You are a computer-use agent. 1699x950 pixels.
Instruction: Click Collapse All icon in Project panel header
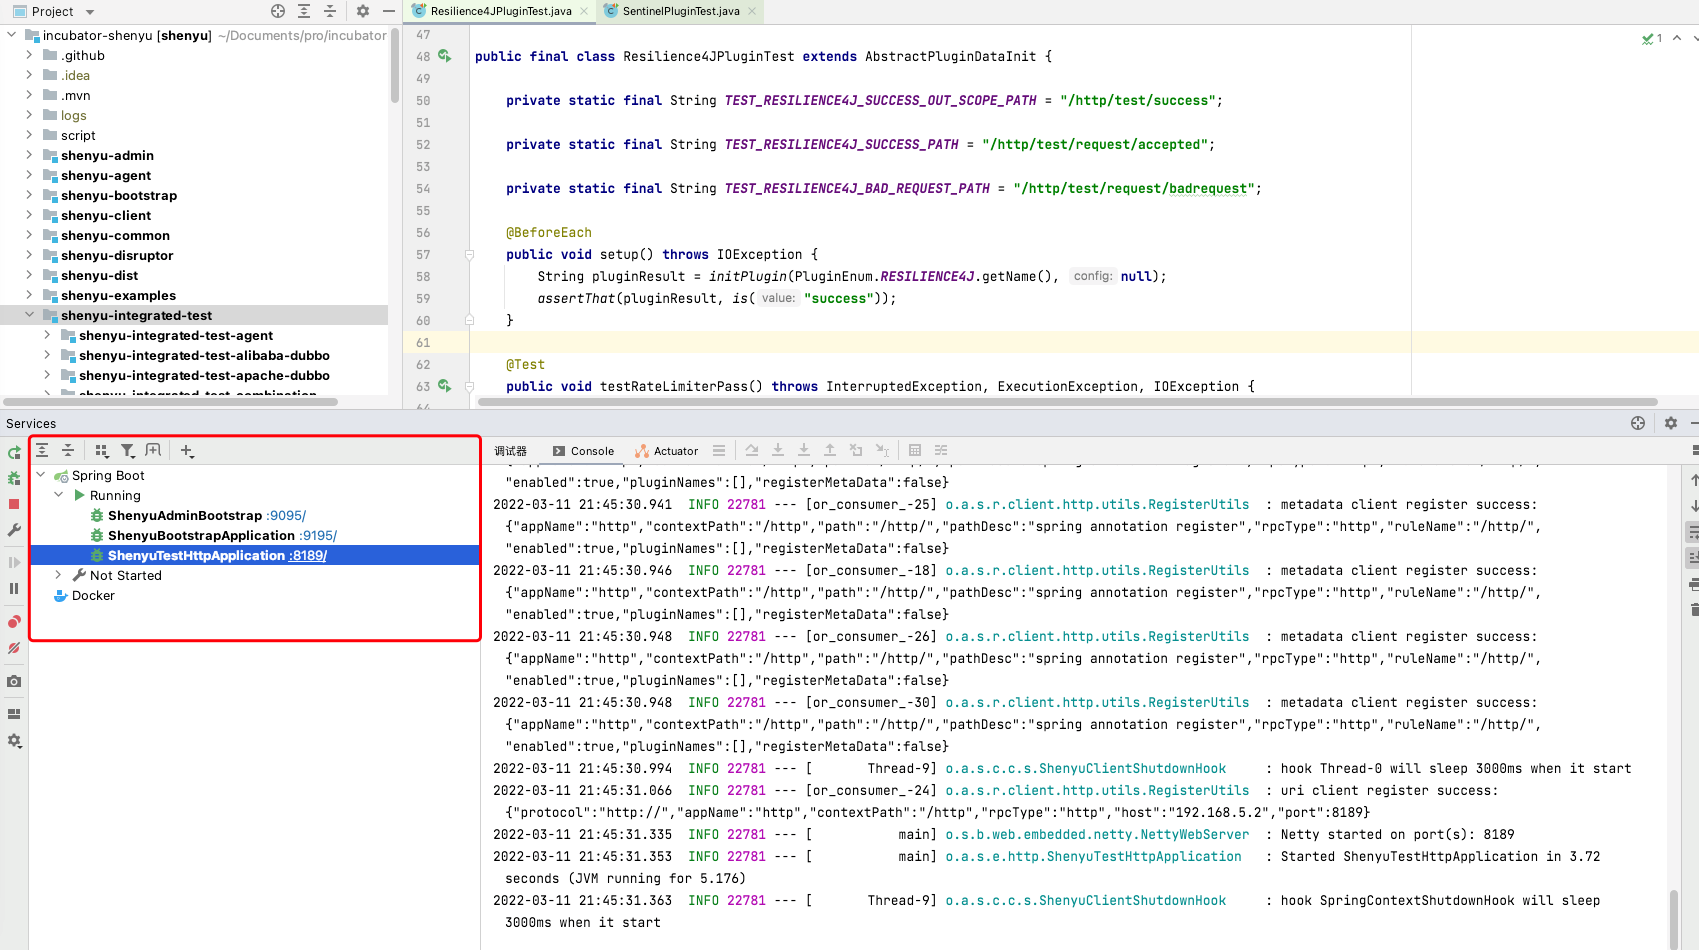point(330,11)
